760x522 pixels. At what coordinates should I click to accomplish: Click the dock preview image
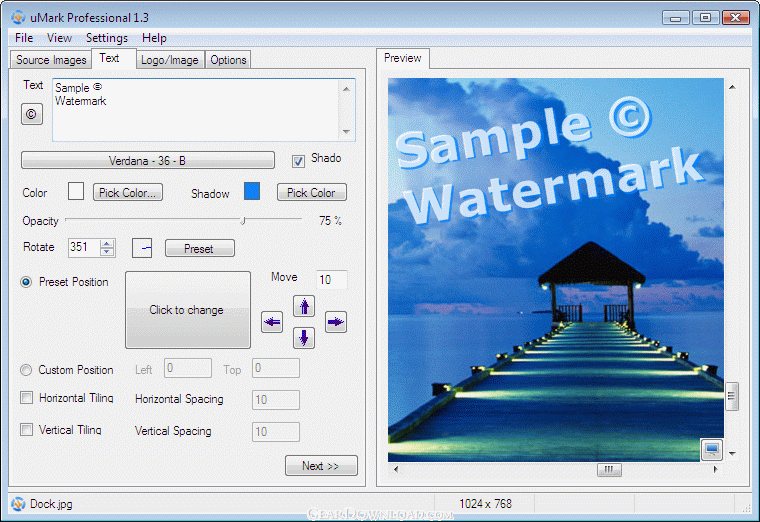(556, 269)
